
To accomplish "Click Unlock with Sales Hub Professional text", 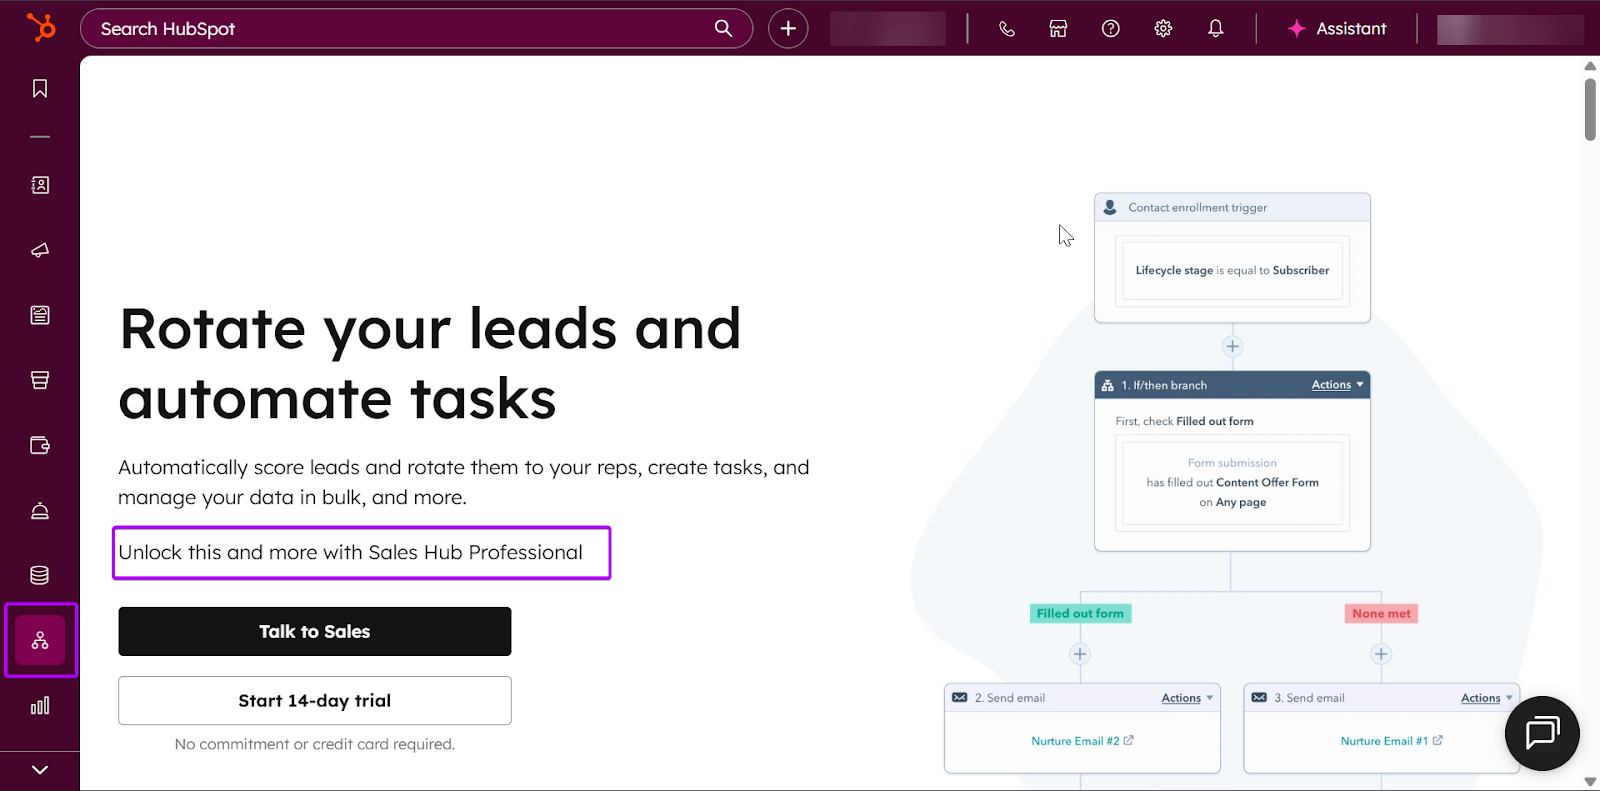I will click(x=350, y=552).
